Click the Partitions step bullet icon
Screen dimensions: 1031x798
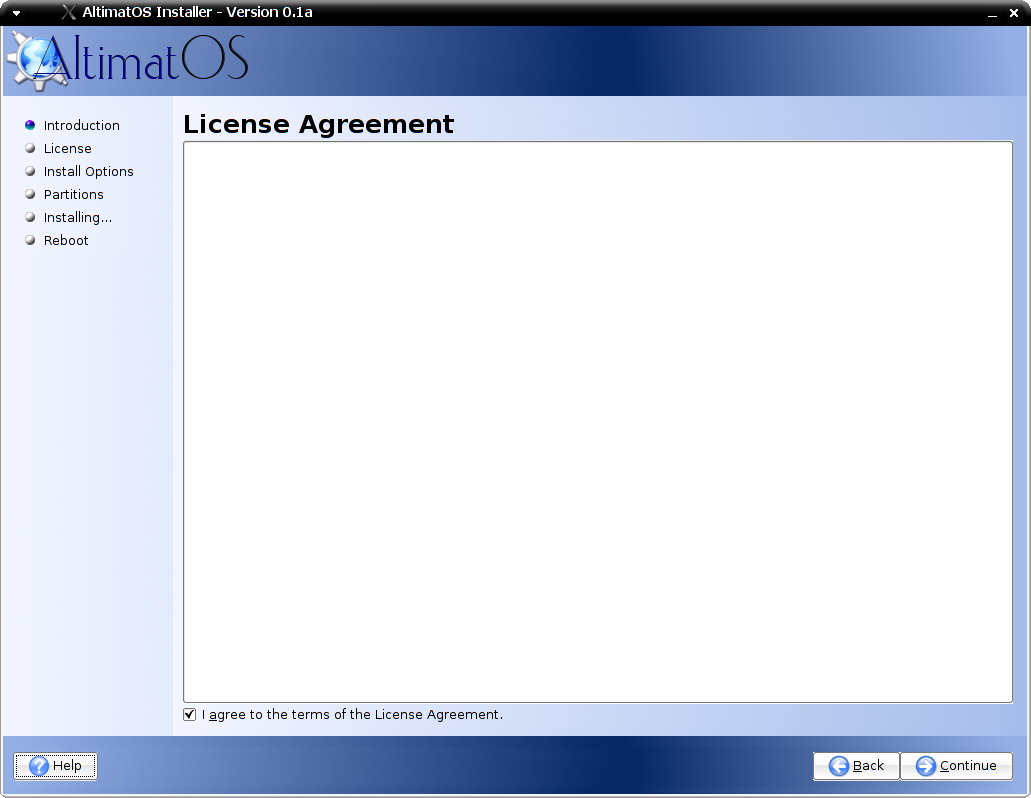30,194
